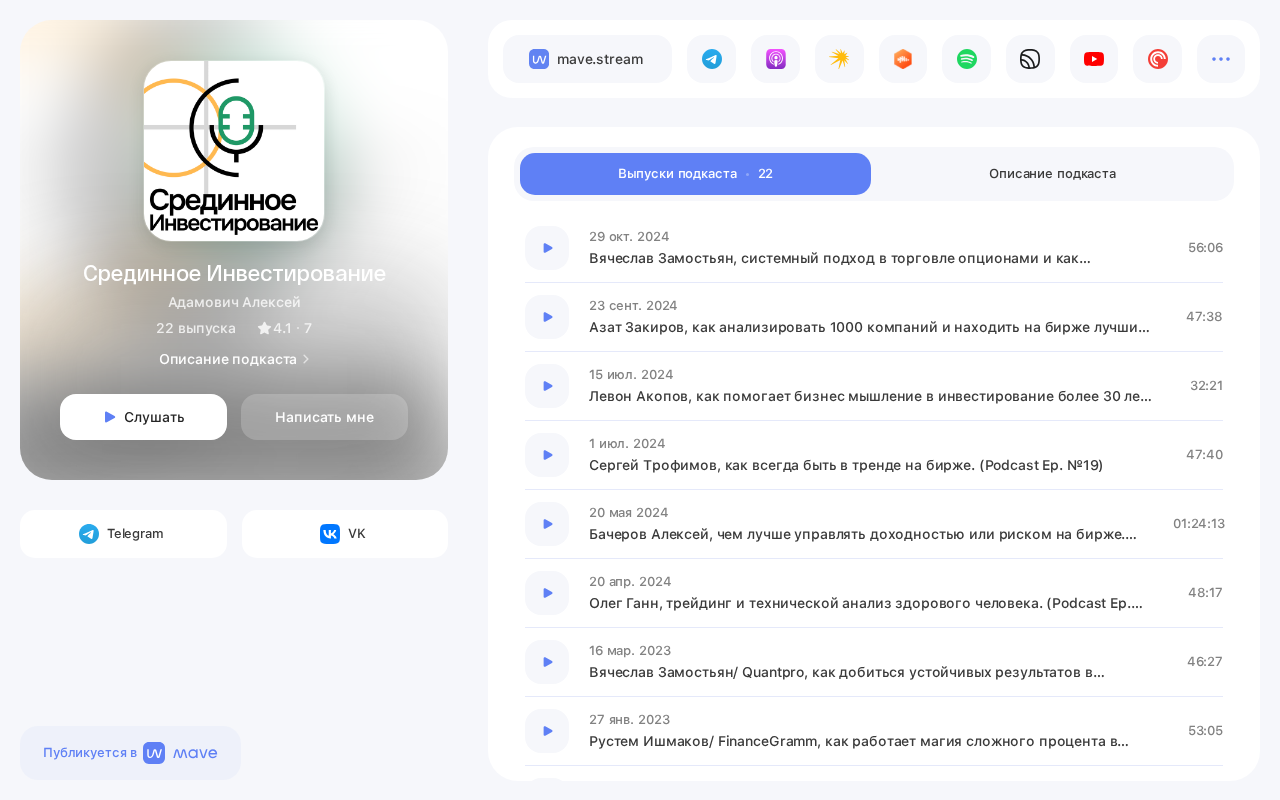Open the mave.stream link button
The image size is (1280, 800).
tap(587, 59)
